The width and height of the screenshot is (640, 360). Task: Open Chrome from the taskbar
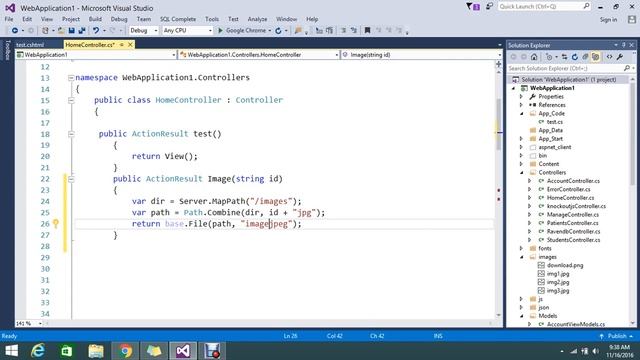[125, 351]
